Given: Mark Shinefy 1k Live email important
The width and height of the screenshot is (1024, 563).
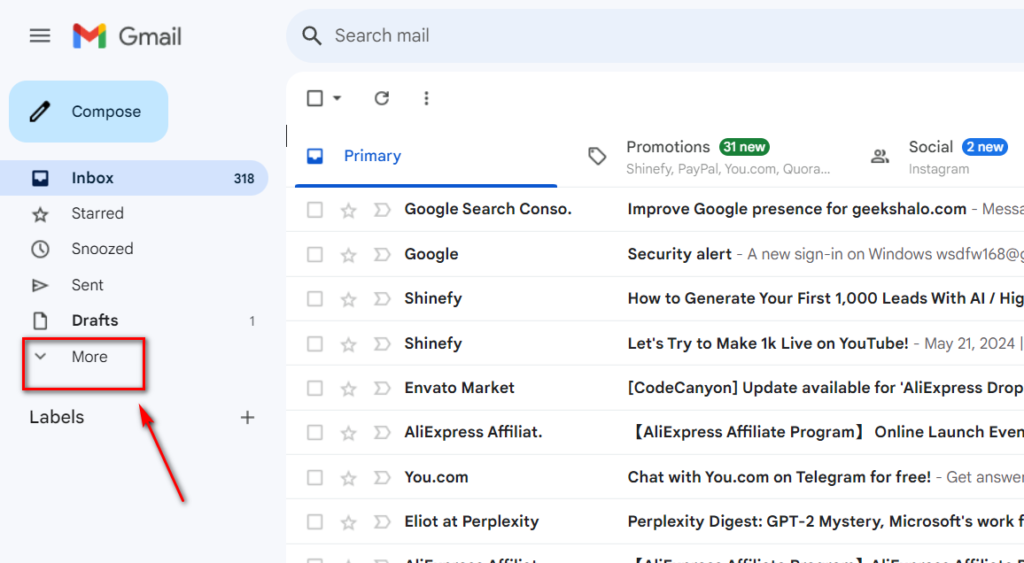Looking at the screenshot, I should pyautogui.click(x=381, y=344).
